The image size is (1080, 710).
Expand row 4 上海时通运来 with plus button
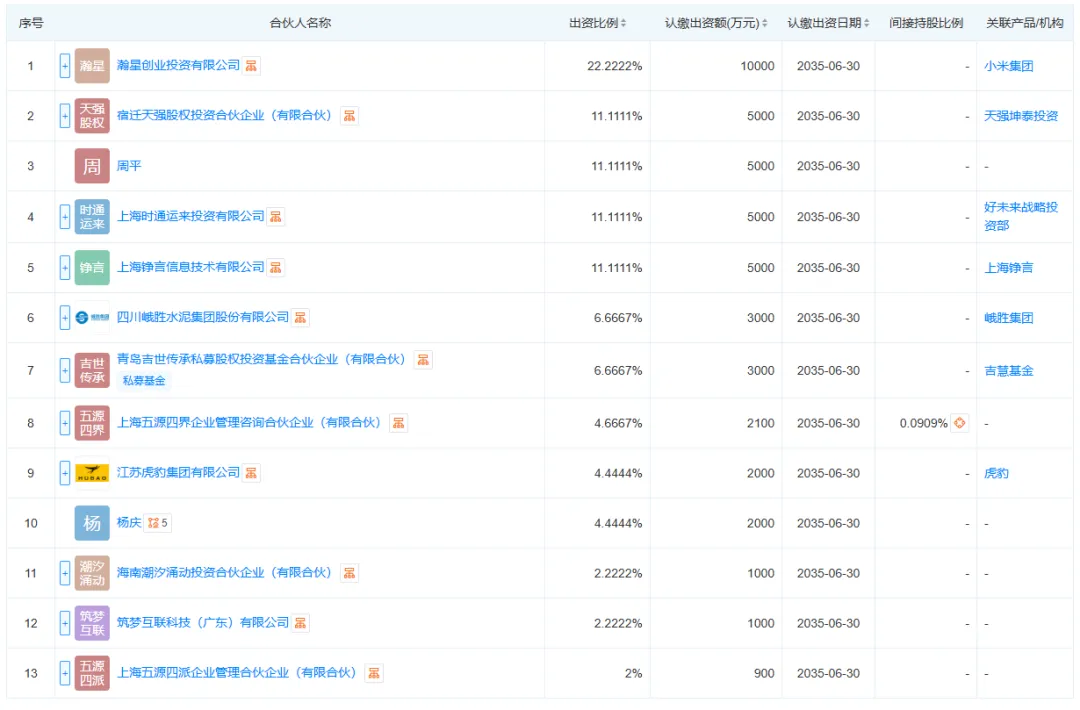[65, 217]
